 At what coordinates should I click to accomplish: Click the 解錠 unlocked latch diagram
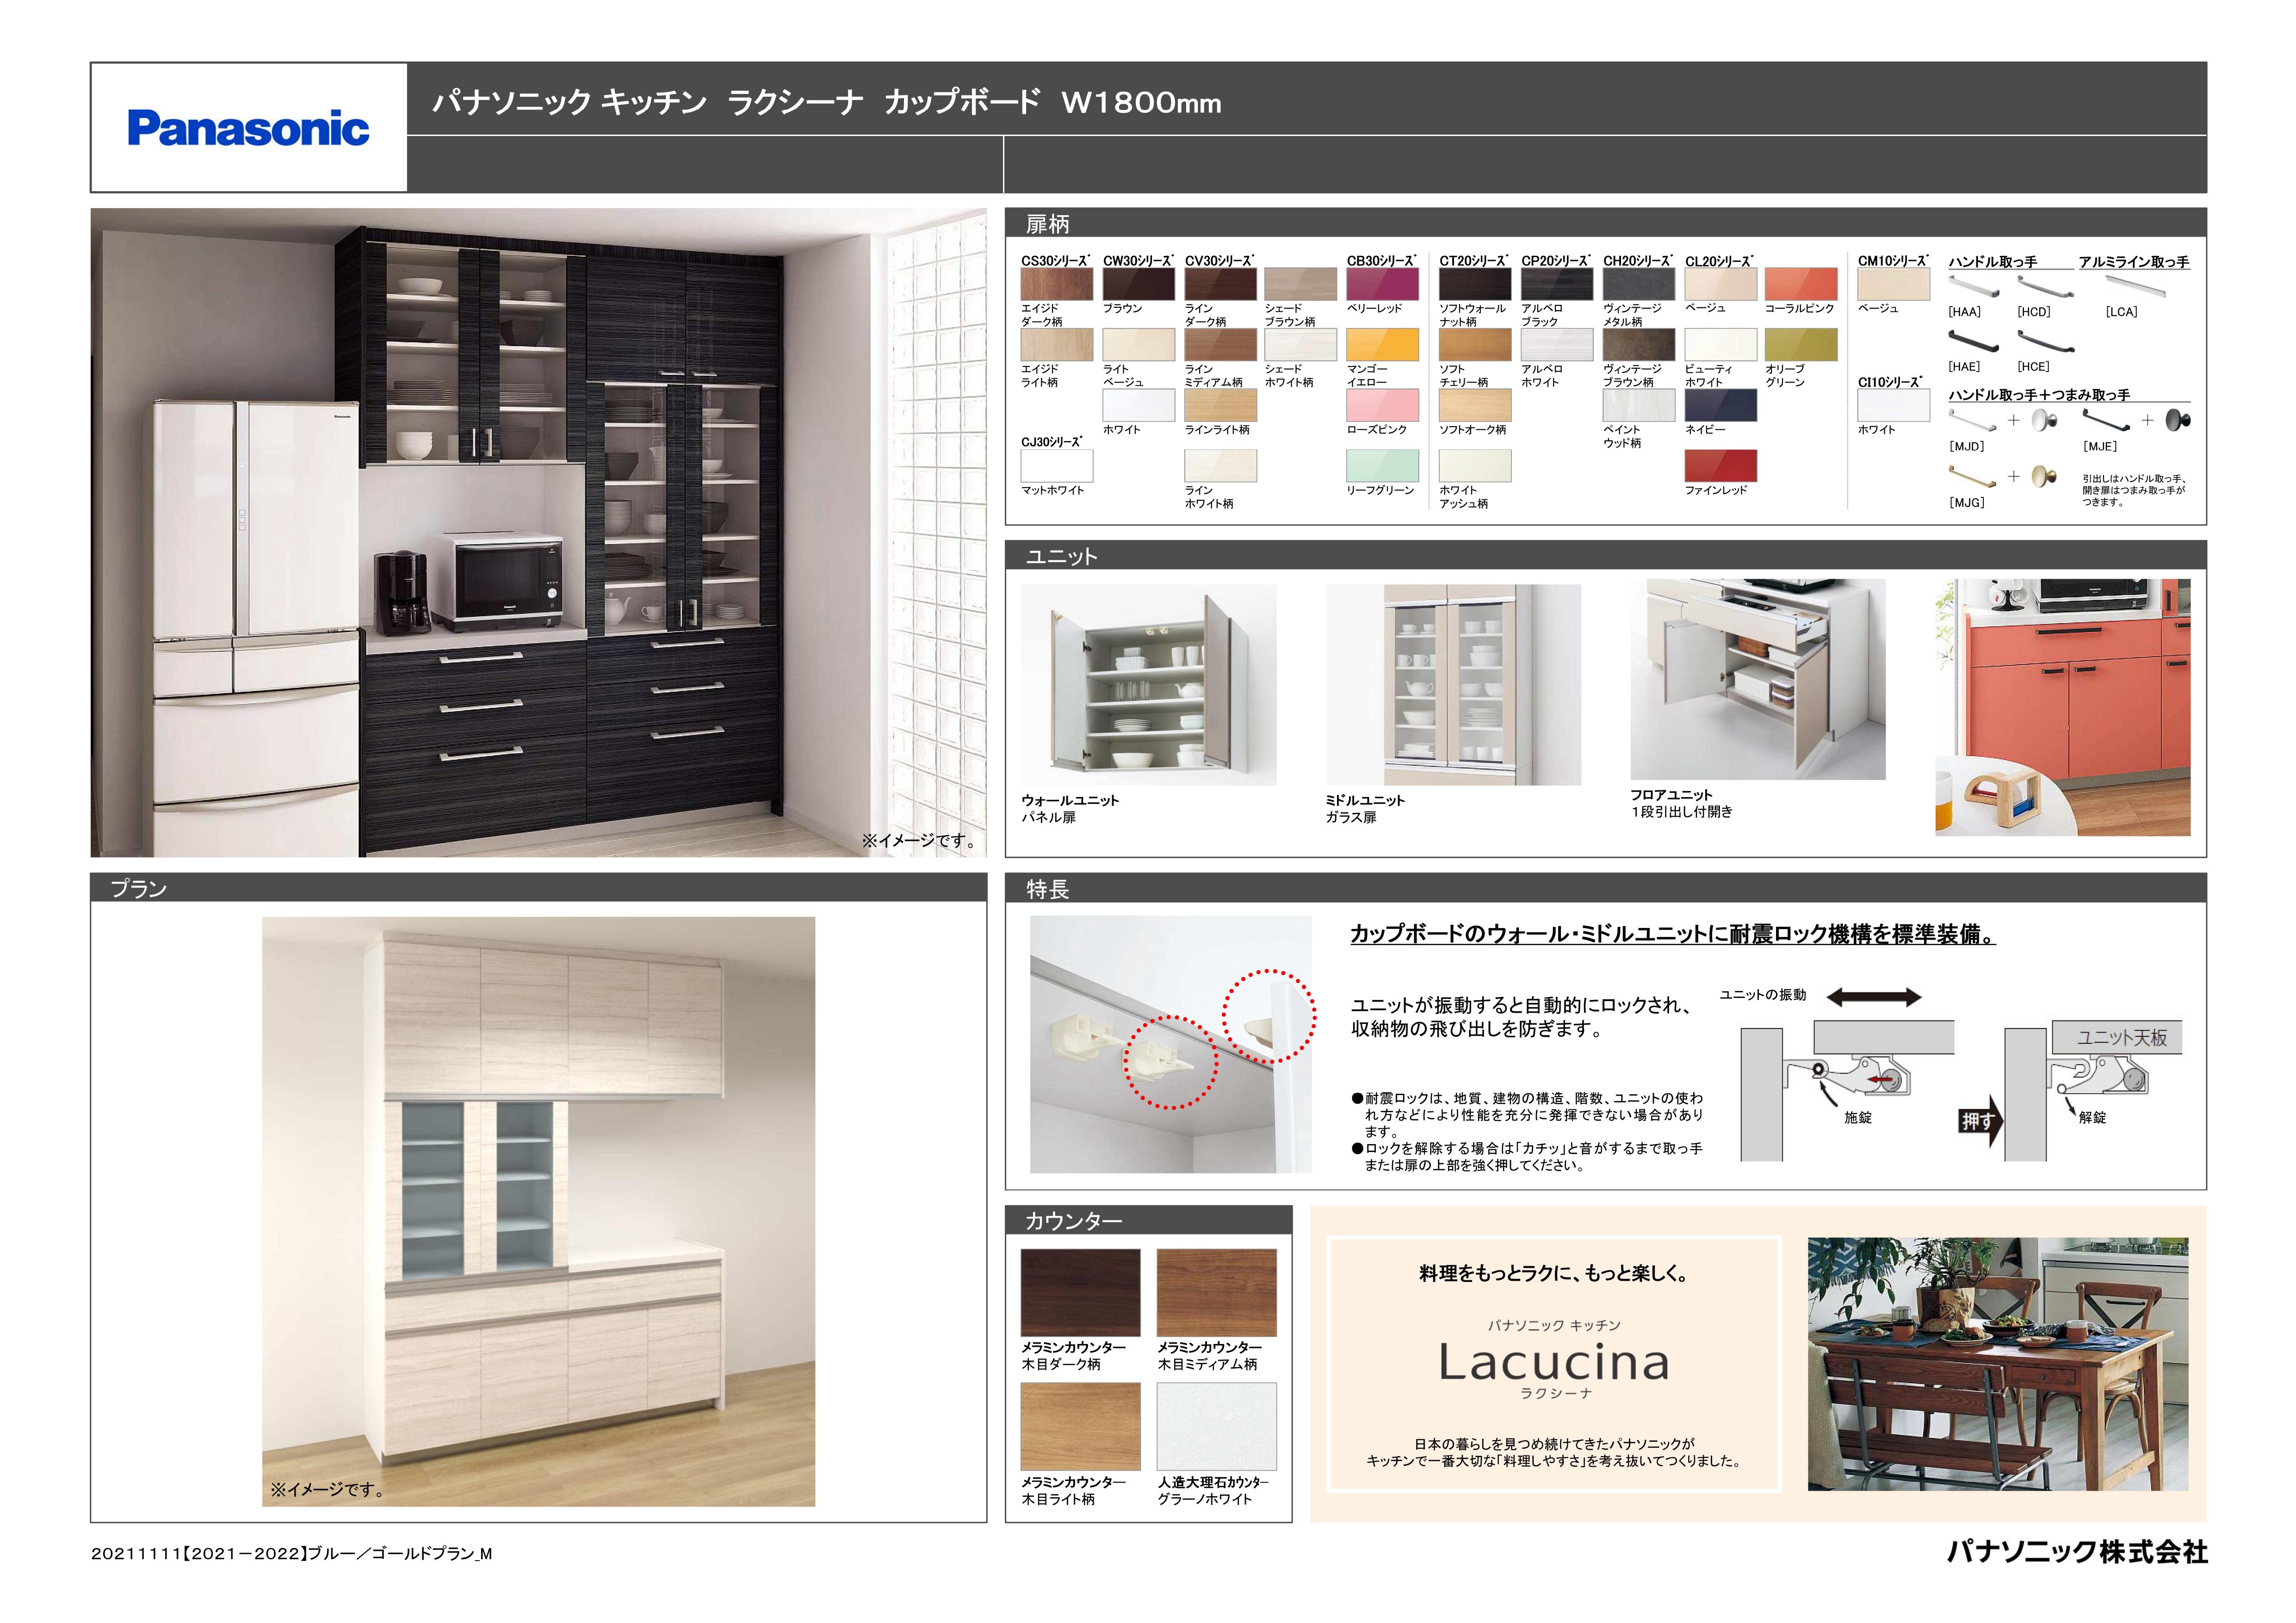(2093, 1090)
